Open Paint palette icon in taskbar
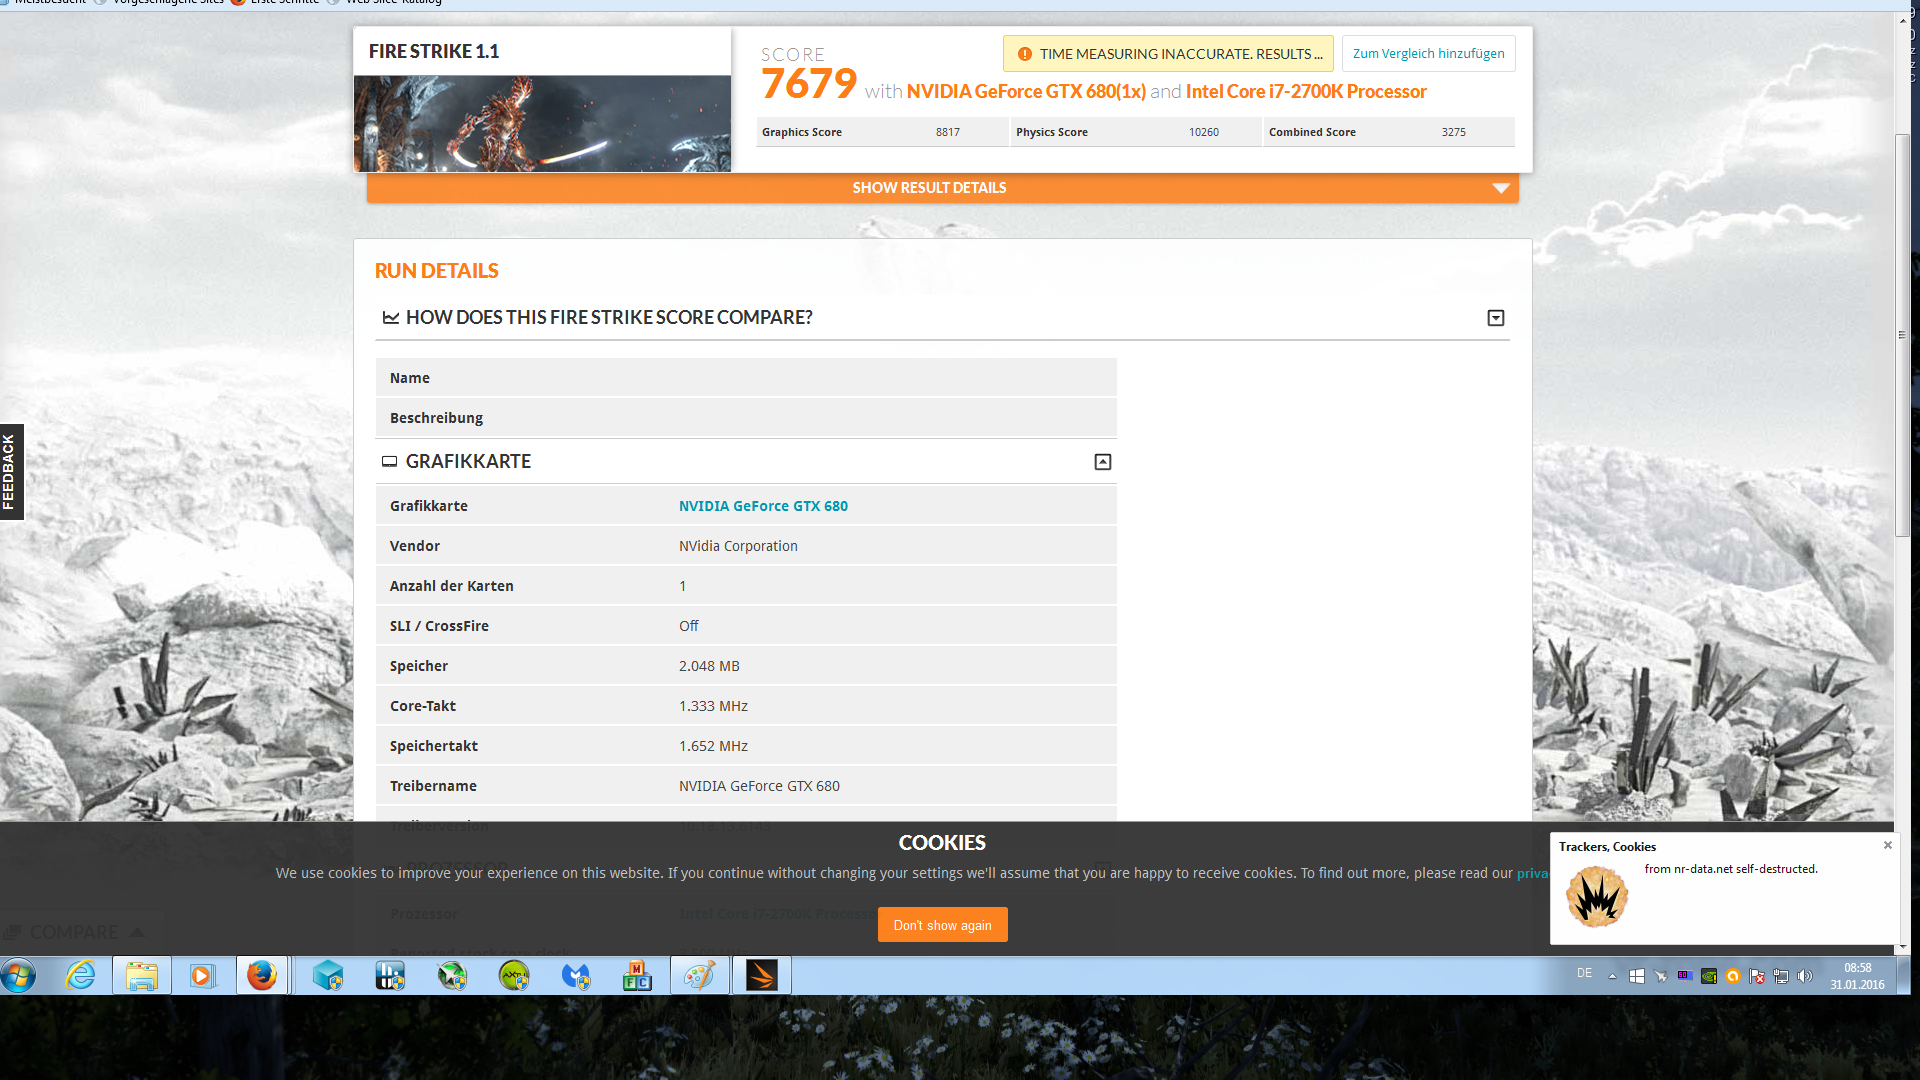The width and height of the screenshot is (1920, 1080). (x=699, y=975)
